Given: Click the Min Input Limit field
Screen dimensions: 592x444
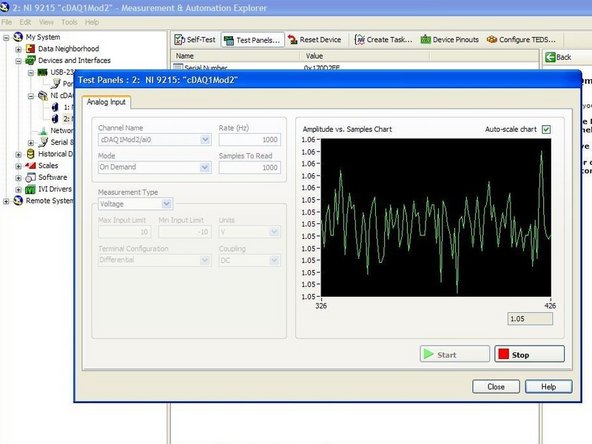Looking at the screenshot, I should click(x=185, y=231).
